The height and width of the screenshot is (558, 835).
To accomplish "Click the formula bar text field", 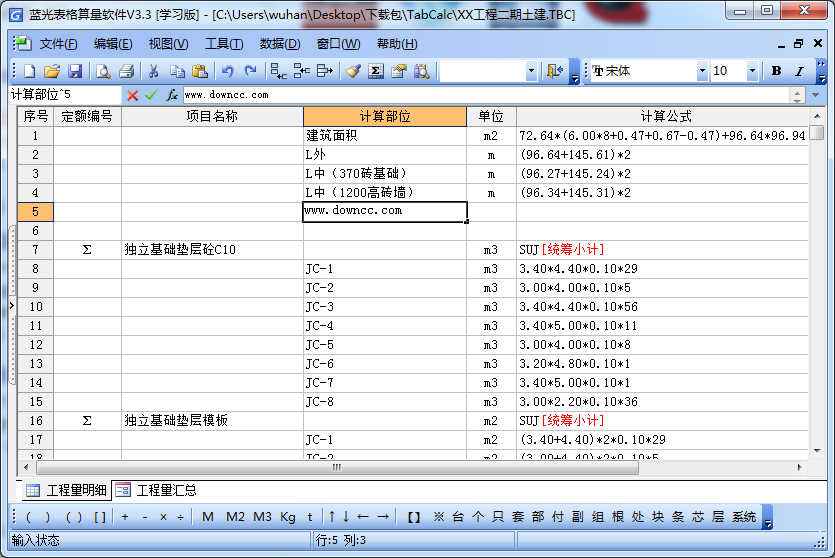I will [x=480, y=95].
